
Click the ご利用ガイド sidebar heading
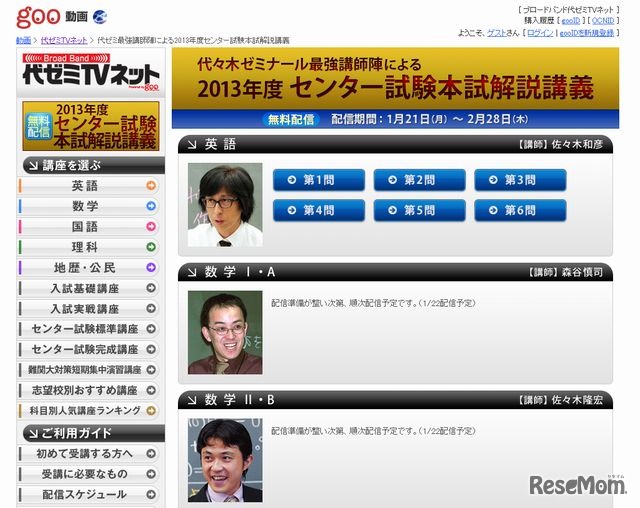pyautogui.click(x=94, y=433)
